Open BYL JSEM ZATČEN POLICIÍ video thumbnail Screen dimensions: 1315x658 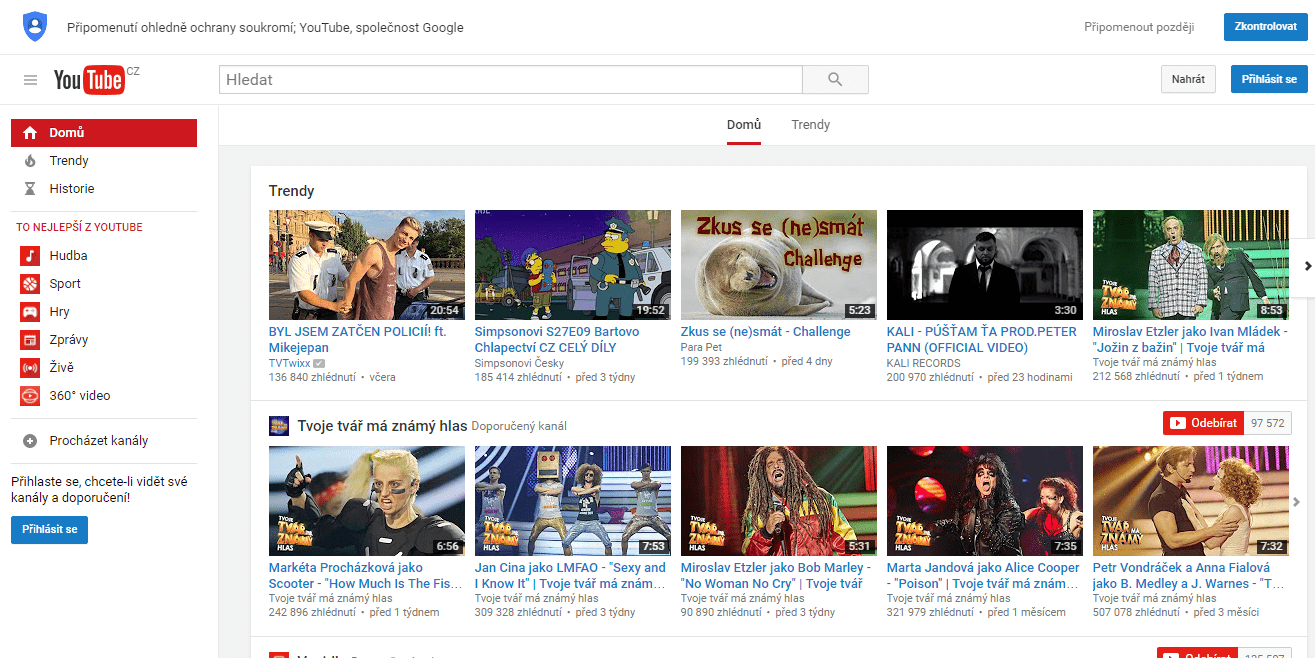367,265
